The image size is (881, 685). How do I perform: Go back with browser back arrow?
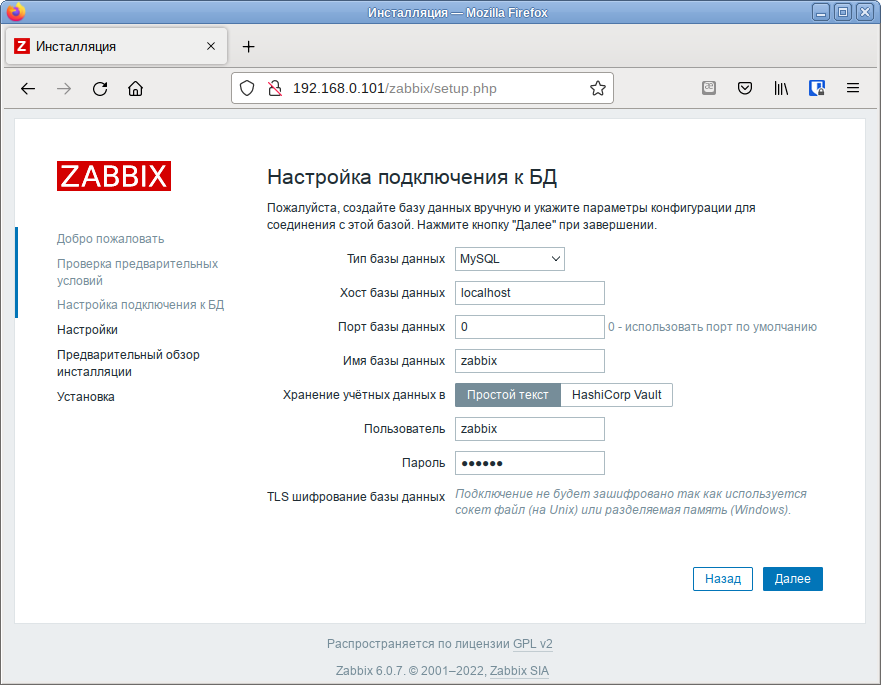[28, 88]
